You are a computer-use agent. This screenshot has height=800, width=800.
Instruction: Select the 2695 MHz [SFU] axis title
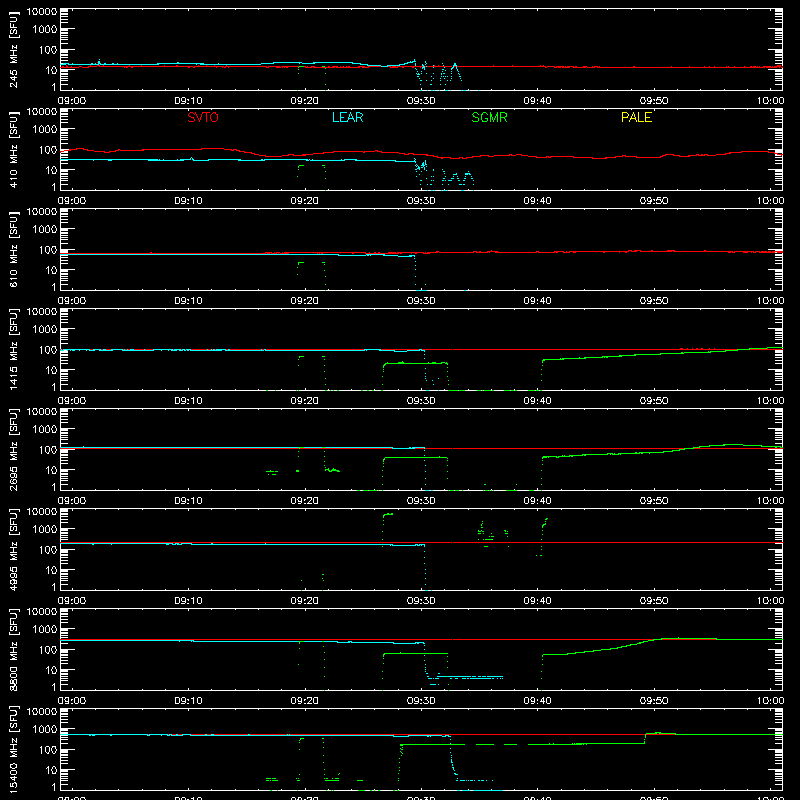tap(14, 449)
